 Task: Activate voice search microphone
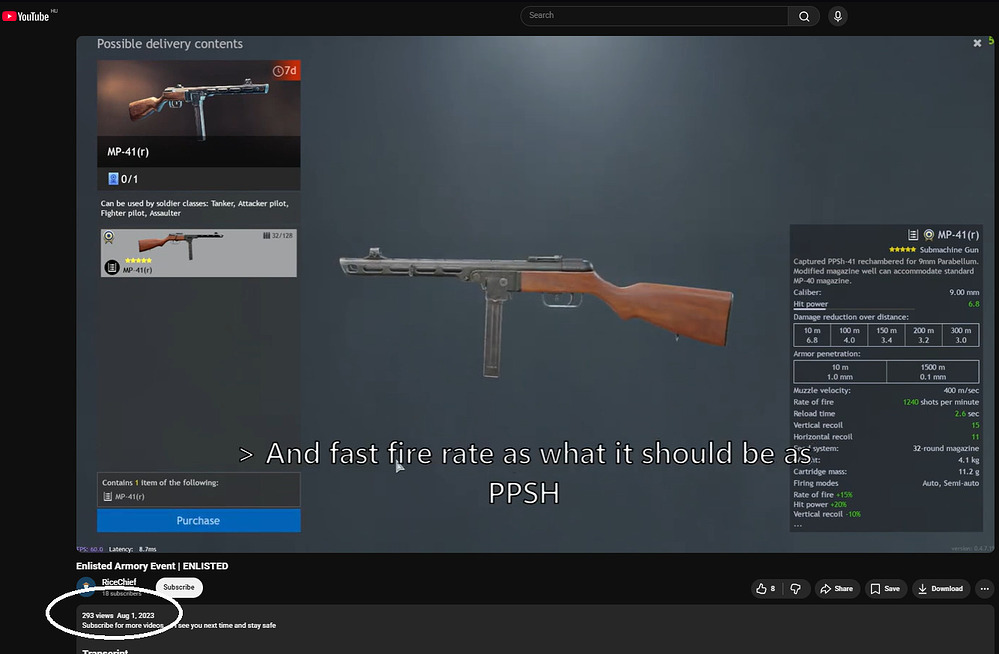coord(838,16)
